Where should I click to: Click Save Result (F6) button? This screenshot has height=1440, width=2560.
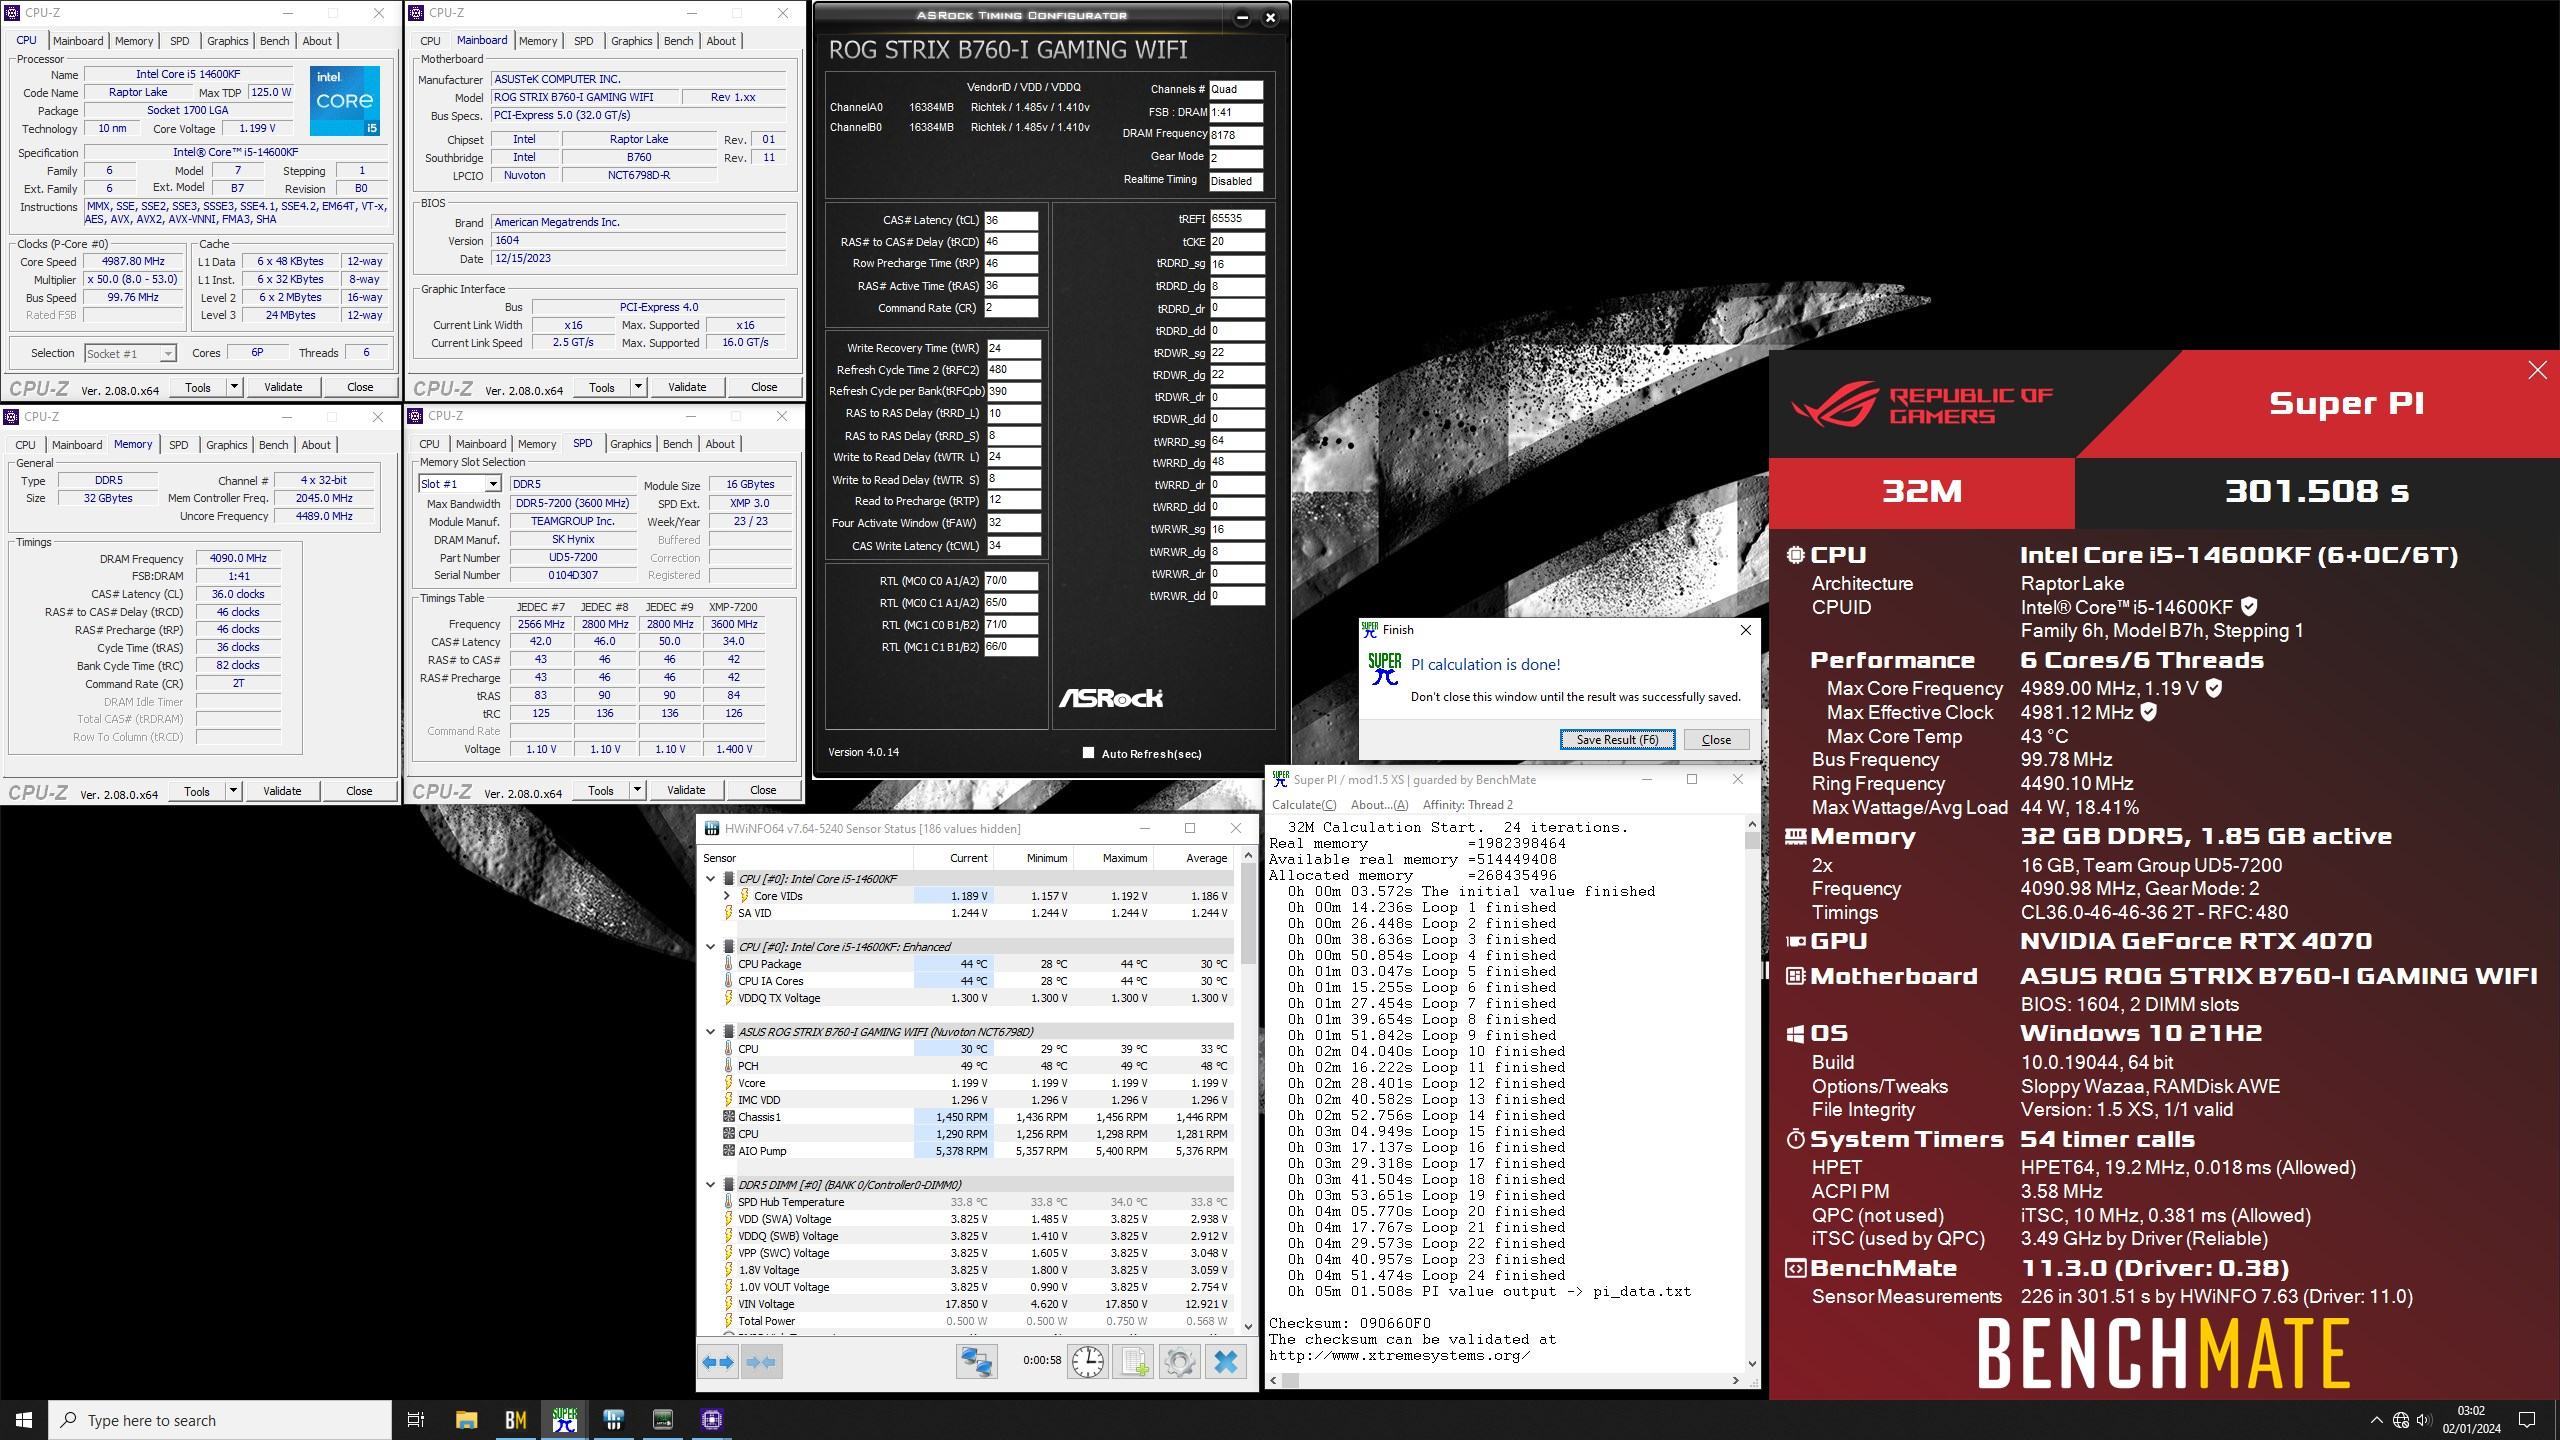click(1617, 740)
